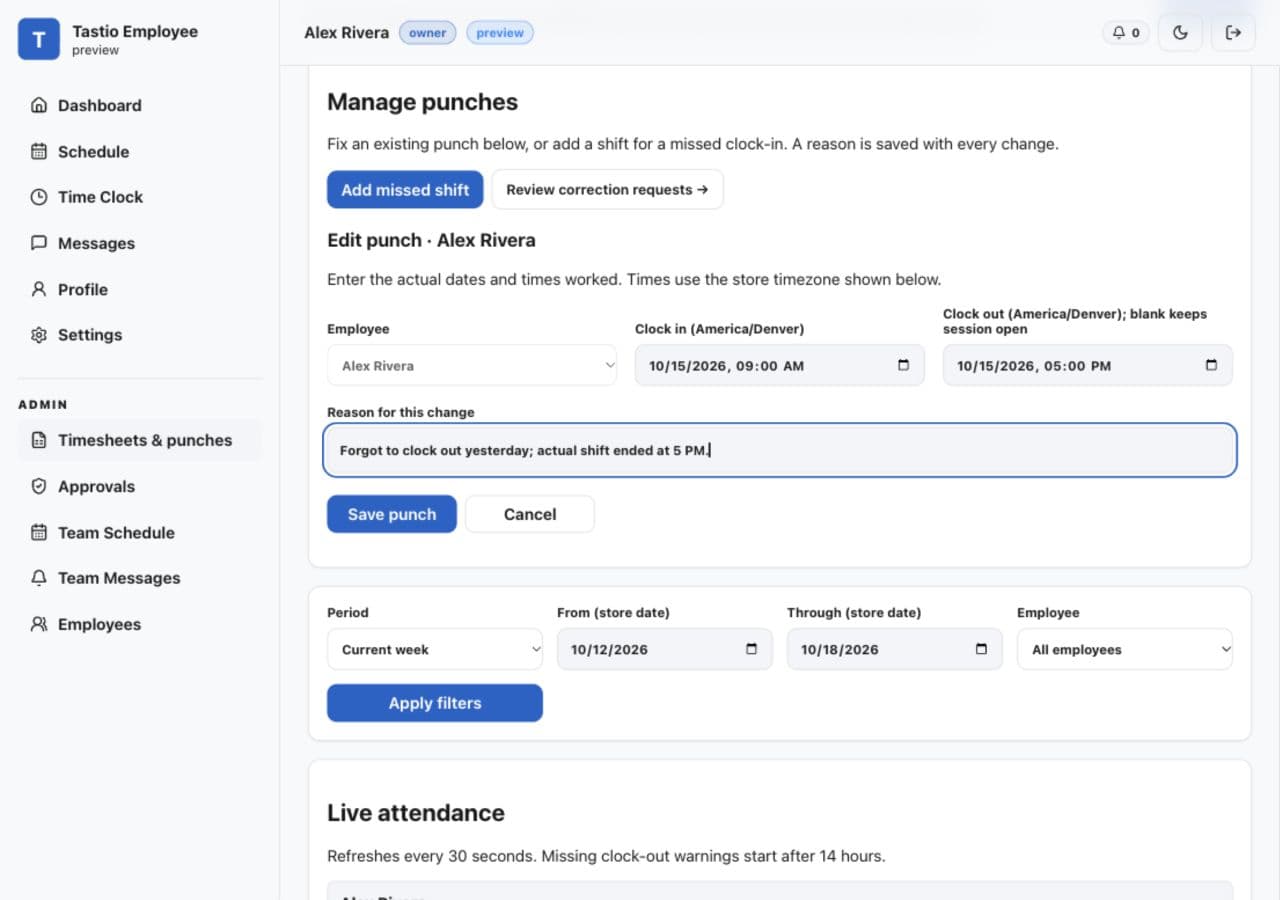Navigate to Time Clock
Viewport: 1280px width, 900px height.
140,197
